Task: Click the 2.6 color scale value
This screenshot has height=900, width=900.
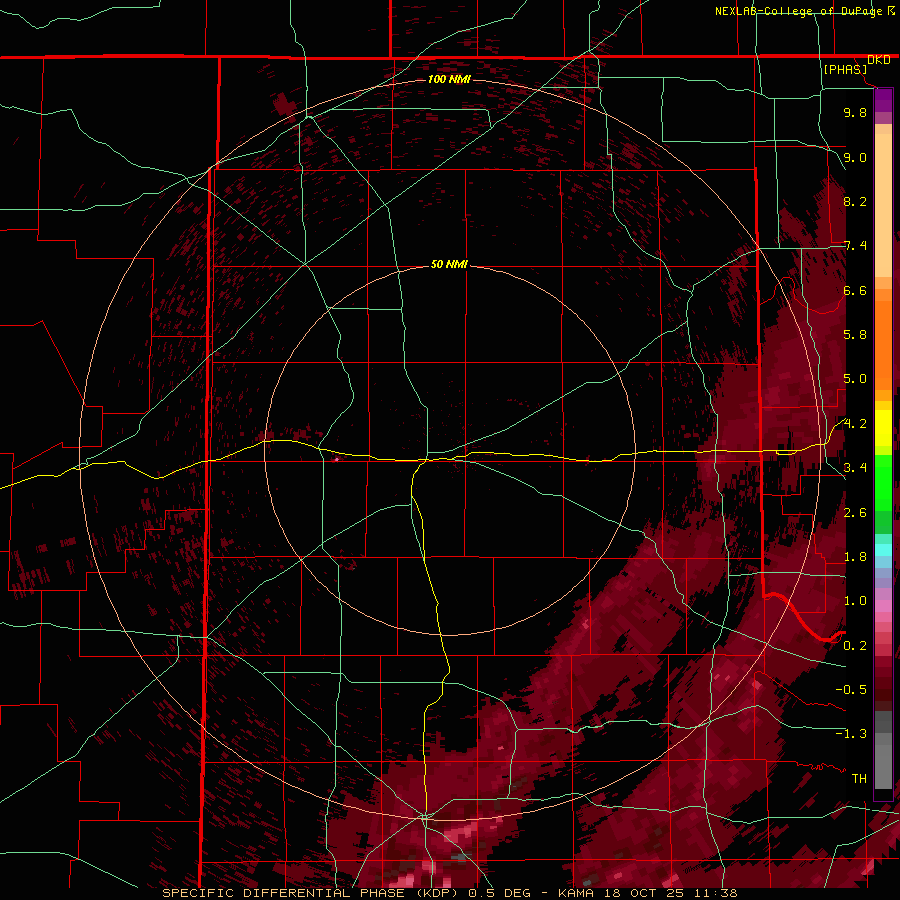Action: click(x=855, y=513)
